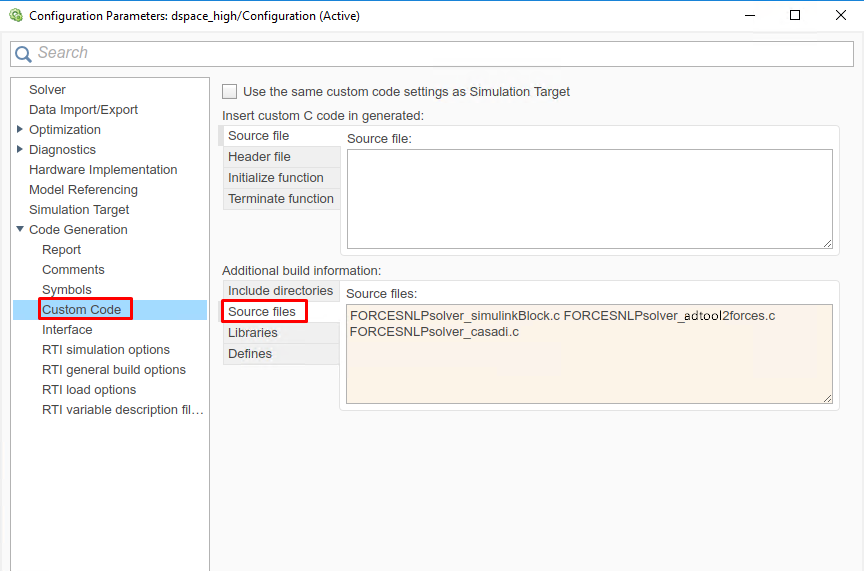Screen dimensions: 864x571
Task: Go to RTI simulation options
Action: click(105, 350)
